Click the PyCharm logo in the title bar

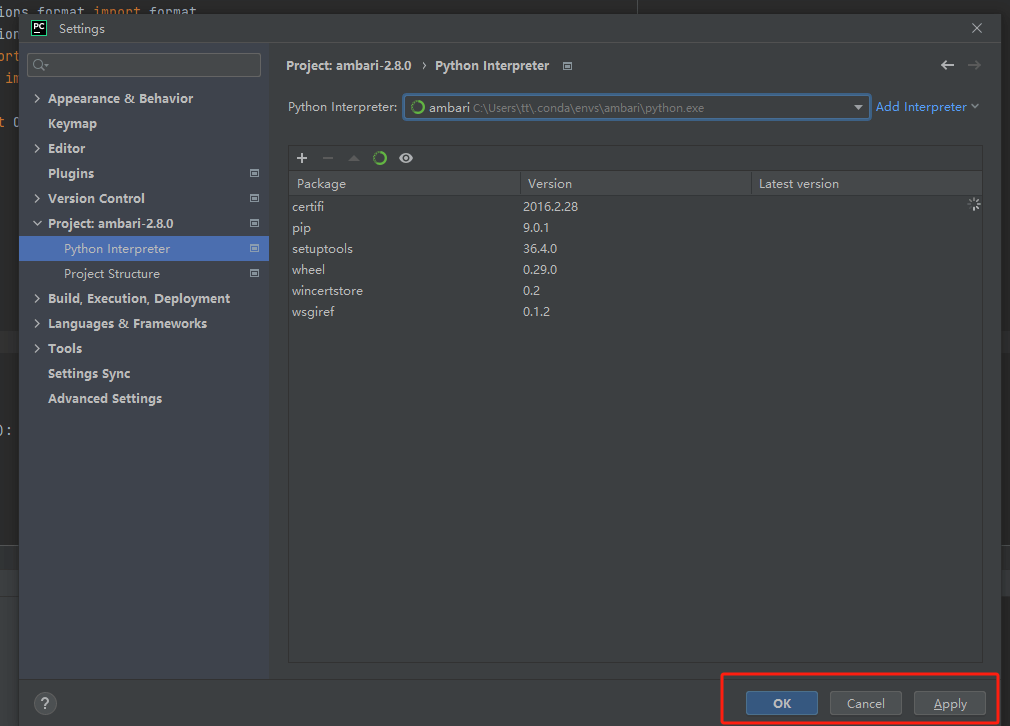tap(39, 28)
